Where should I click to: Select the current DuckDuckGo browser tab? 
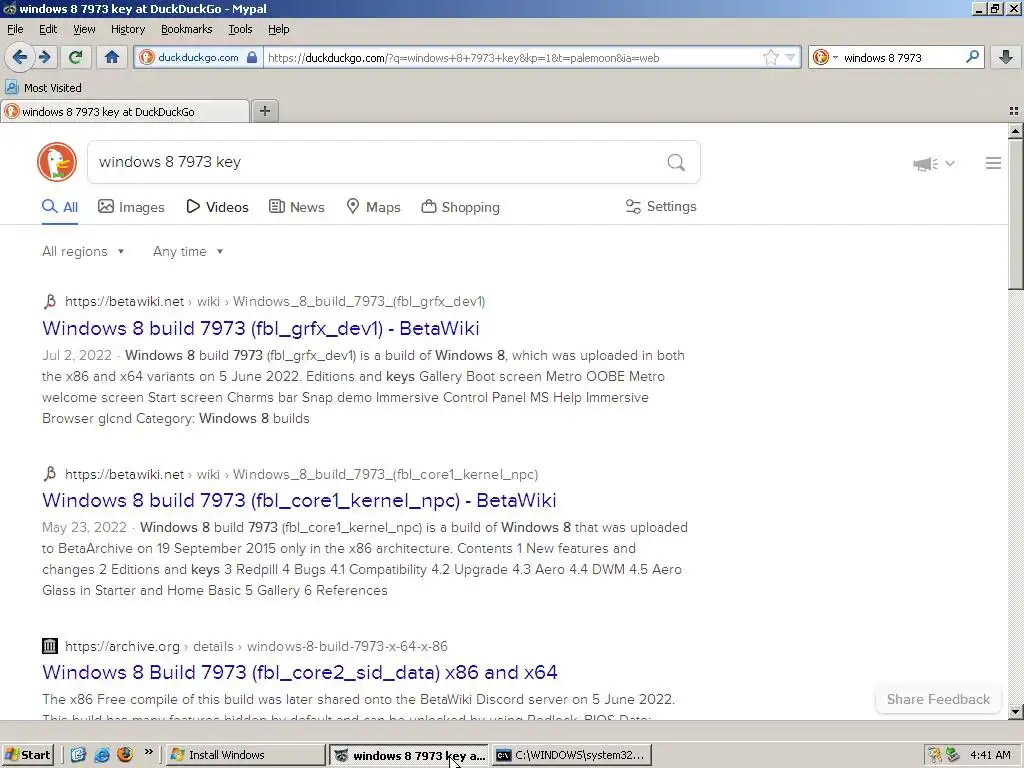tap(125, 112)
